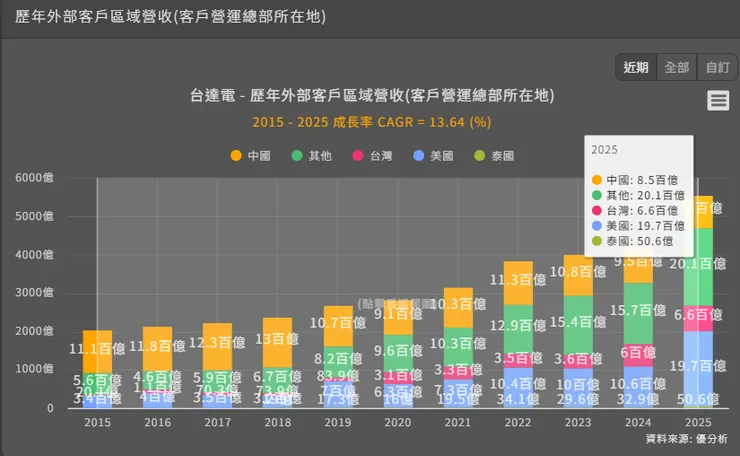
Task: Select the 近期 range tab
Action: tap(636, 67)
